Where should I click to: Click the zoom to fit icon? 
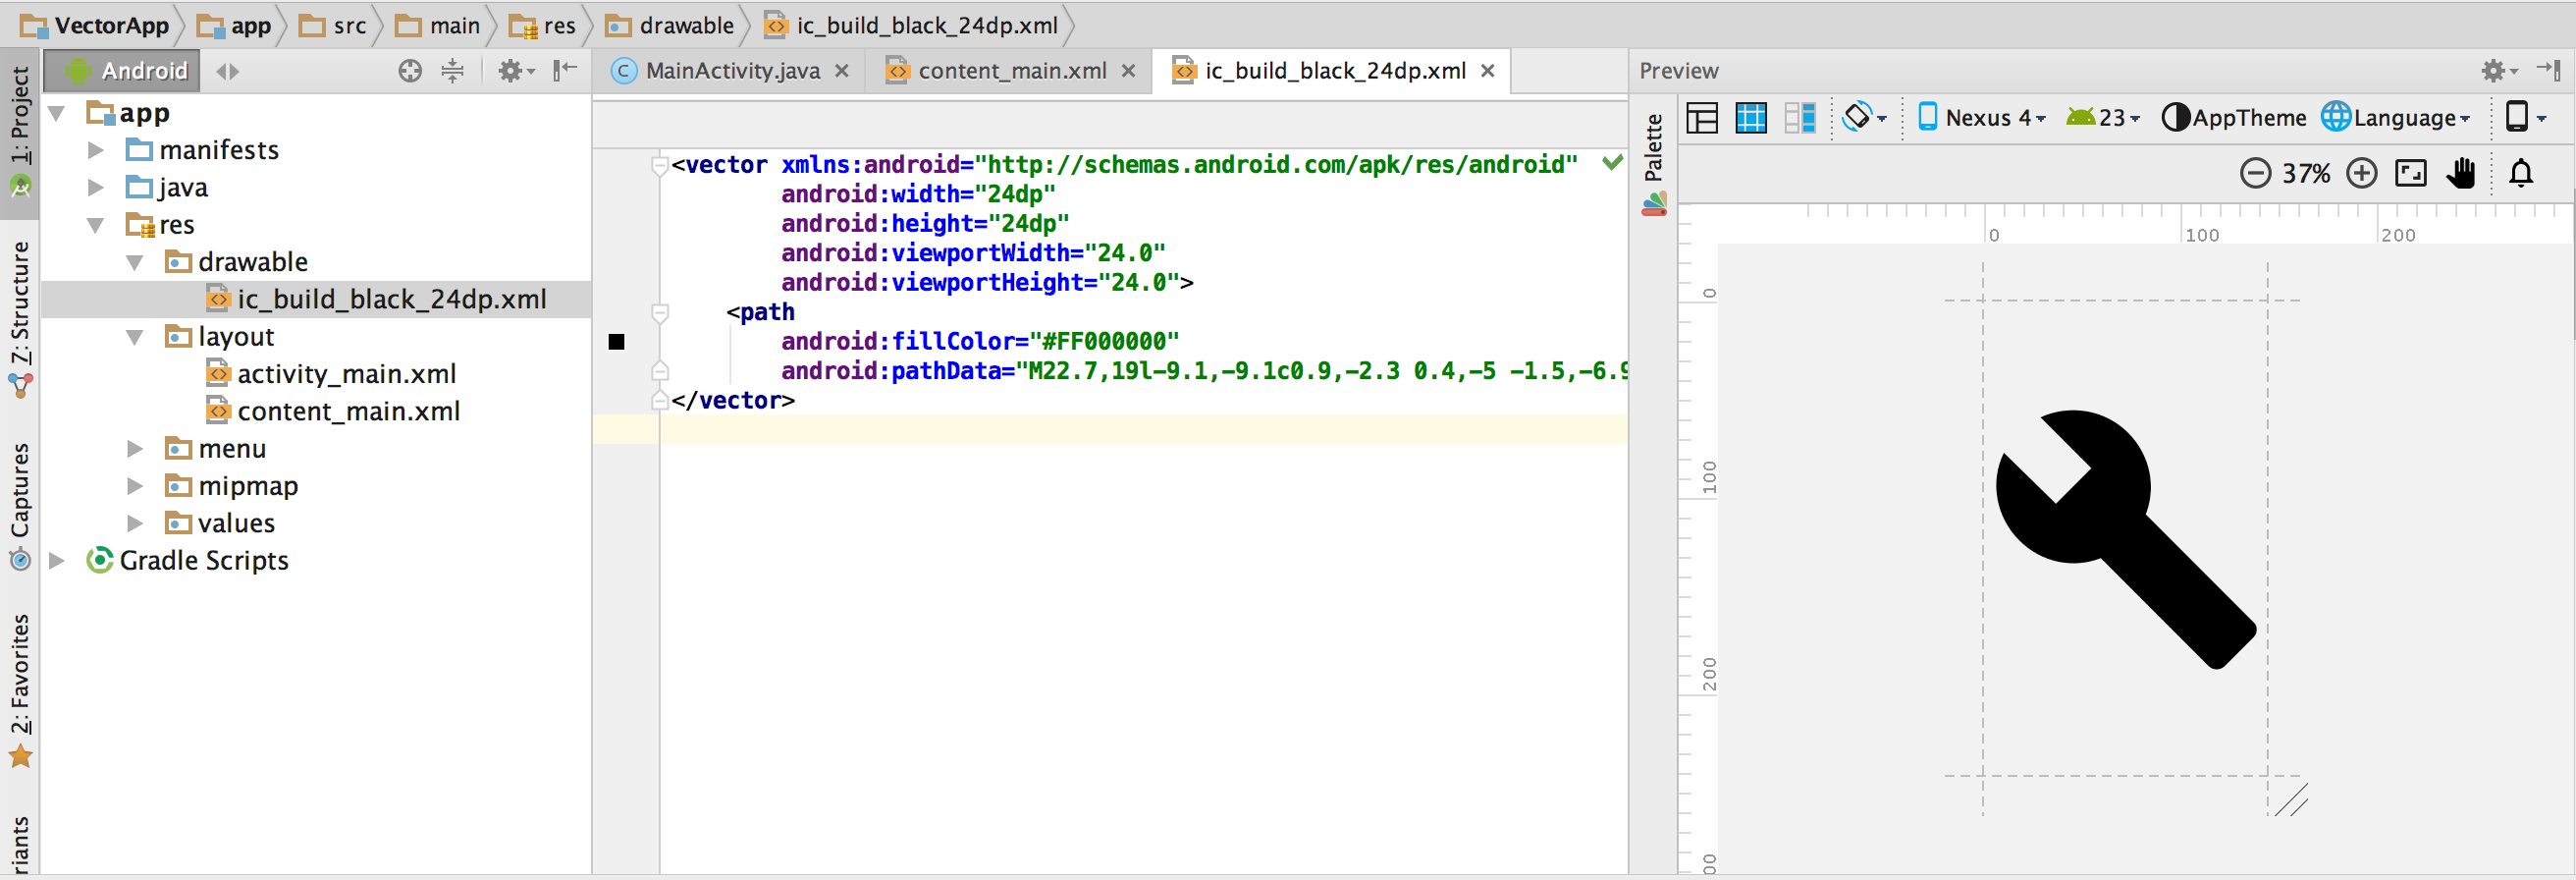2411,174
